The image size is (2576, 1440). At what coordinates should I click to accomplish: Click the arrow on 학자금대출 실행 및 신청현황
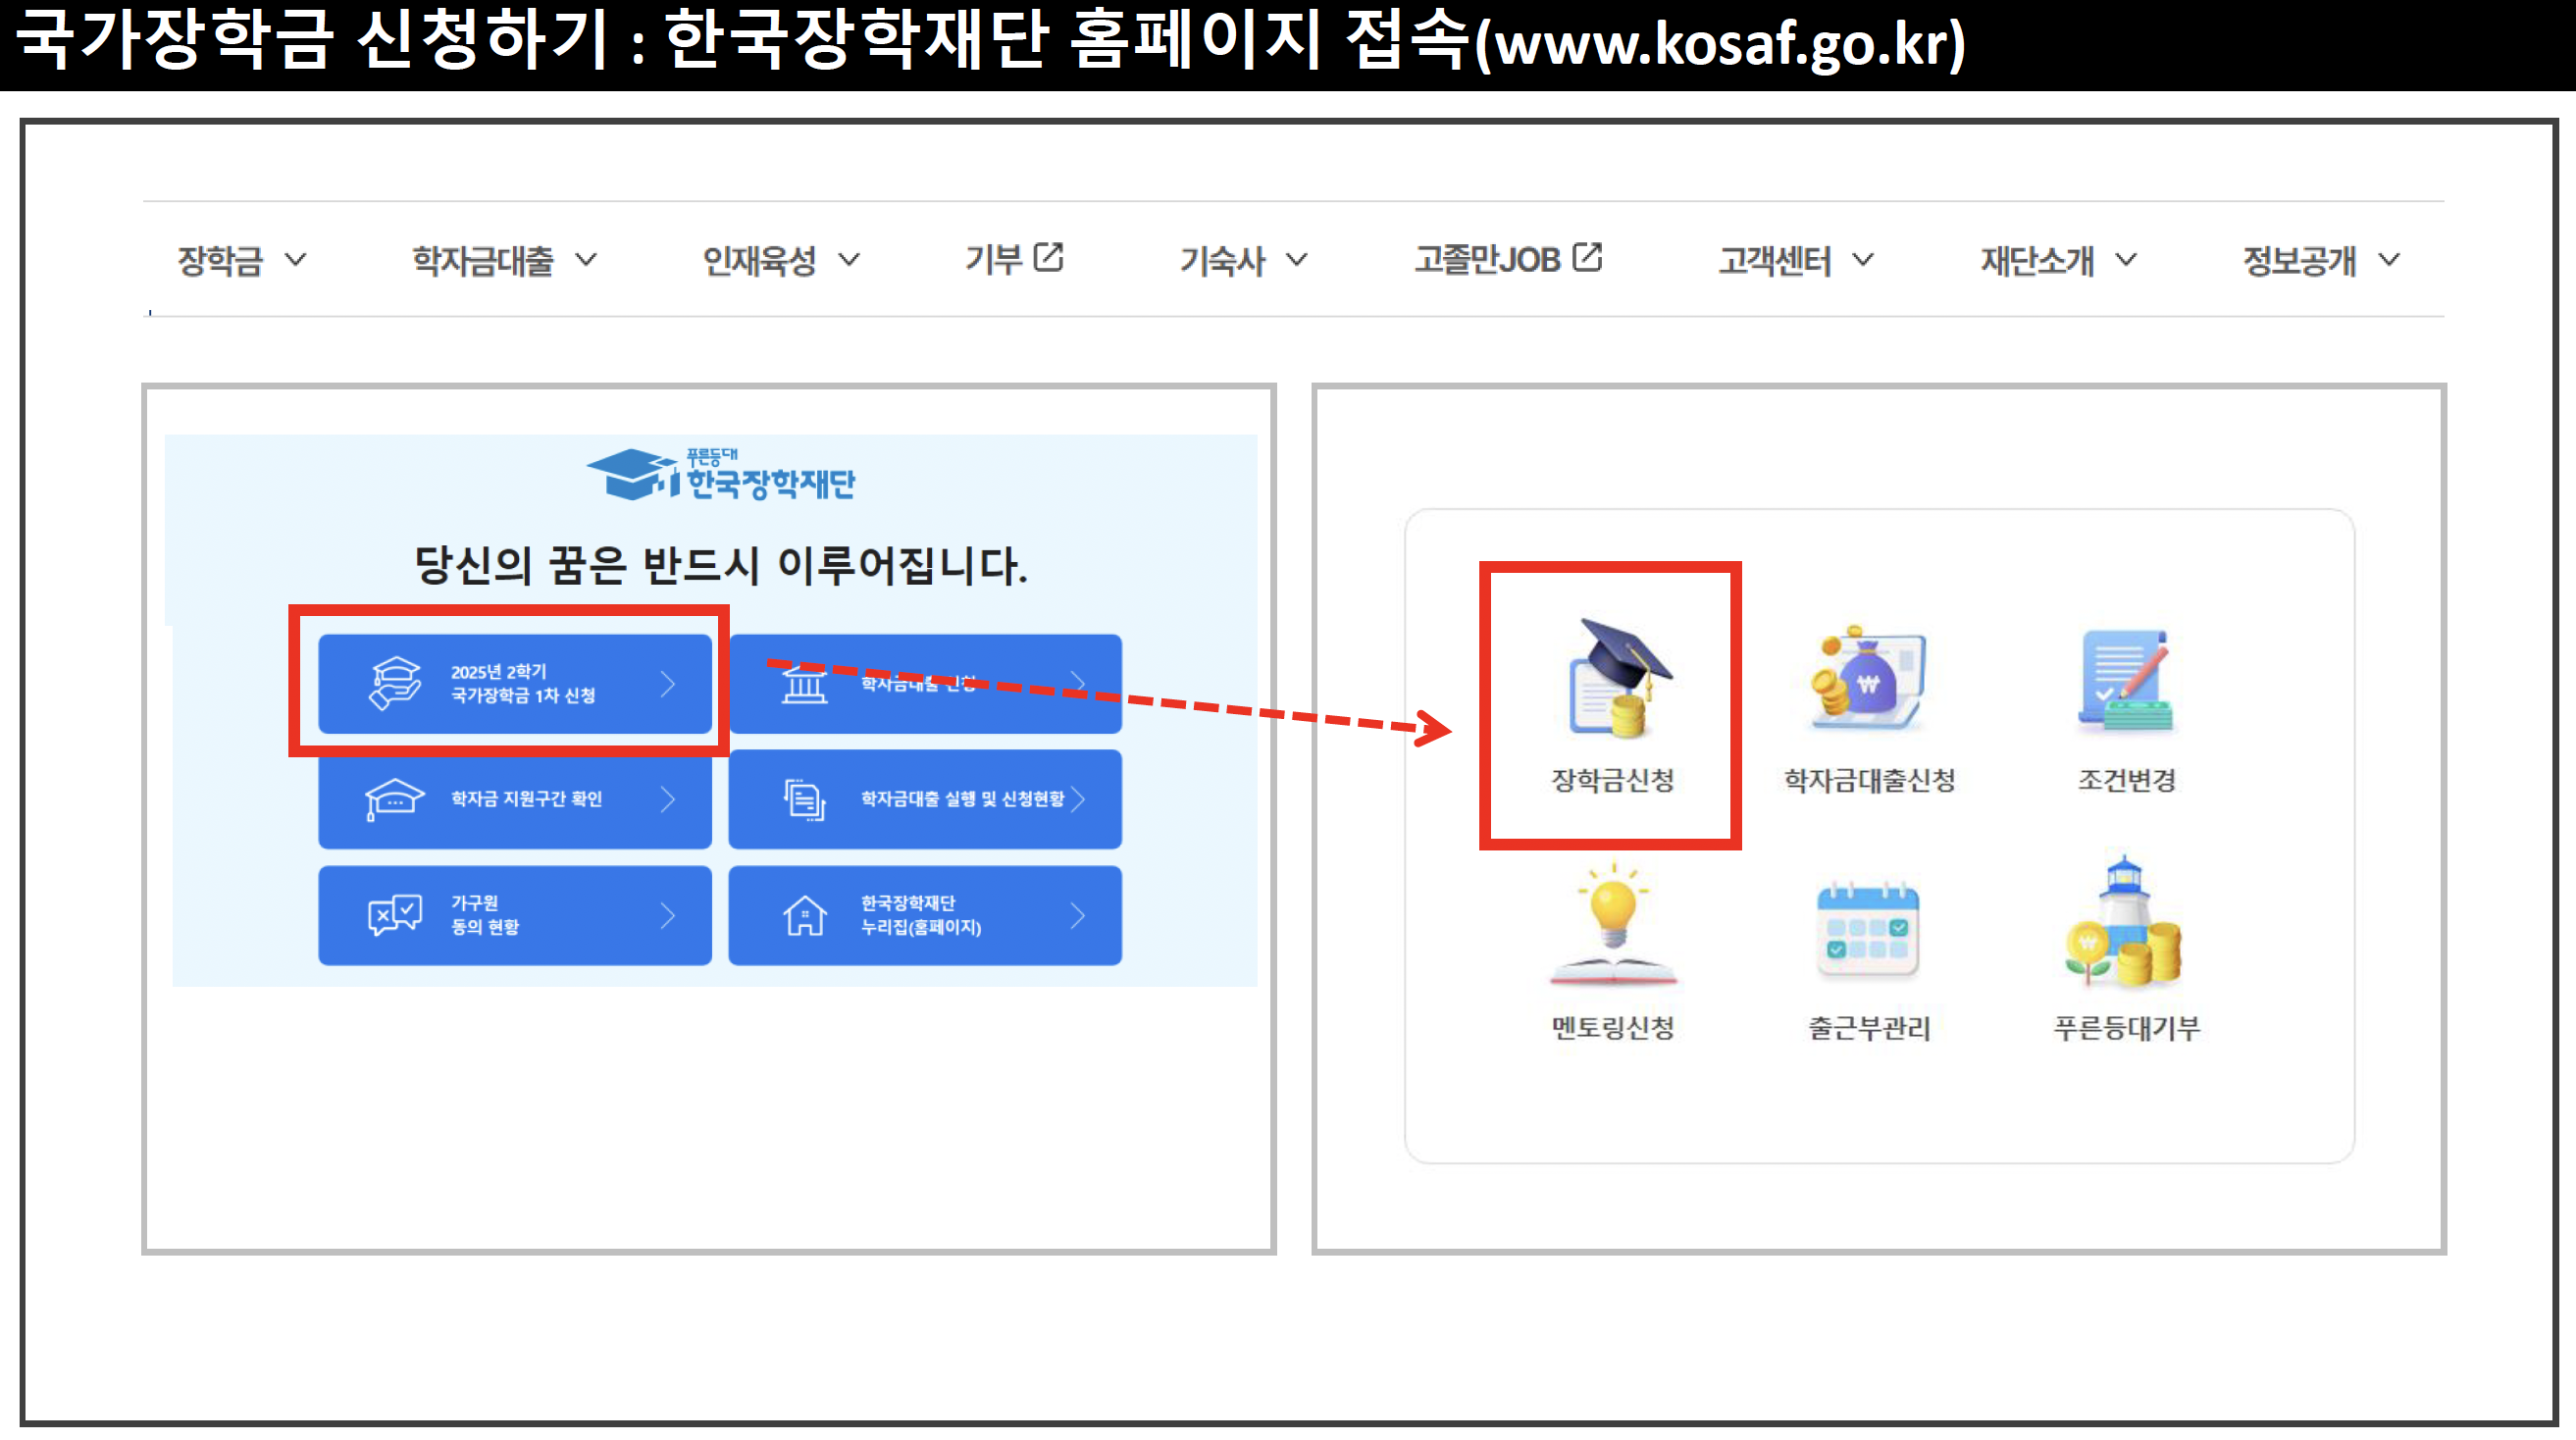(x=1077, y=799)
